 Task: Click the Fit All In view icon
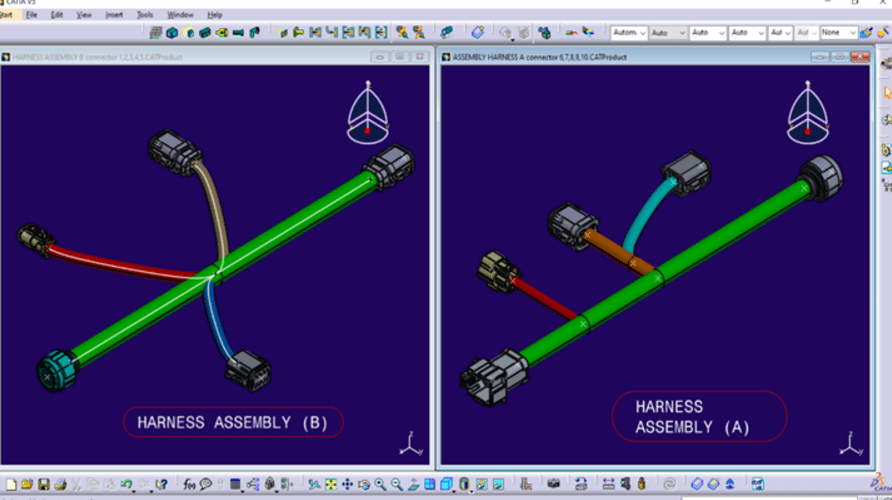point(330,485)
